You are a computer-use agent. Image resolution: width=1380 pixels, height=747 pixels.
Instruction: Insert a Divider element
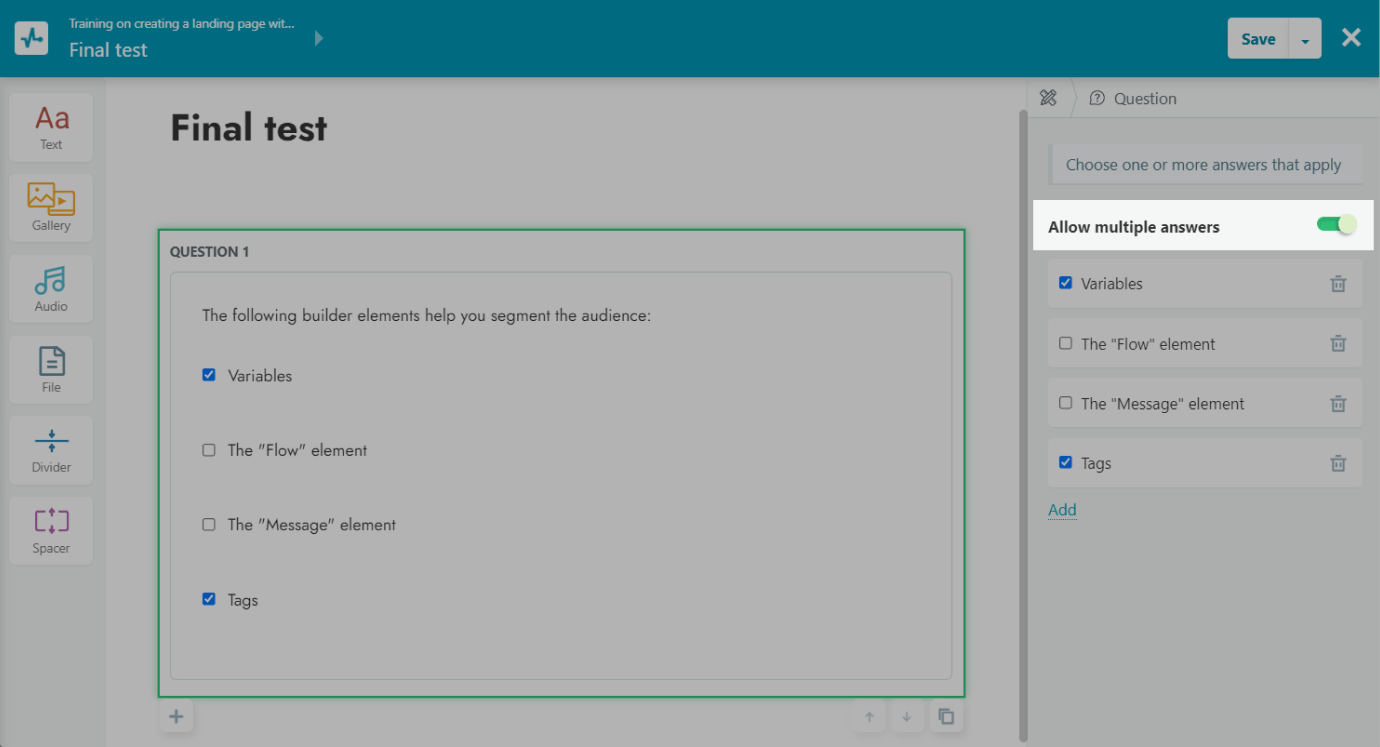[x=51, y=449]
